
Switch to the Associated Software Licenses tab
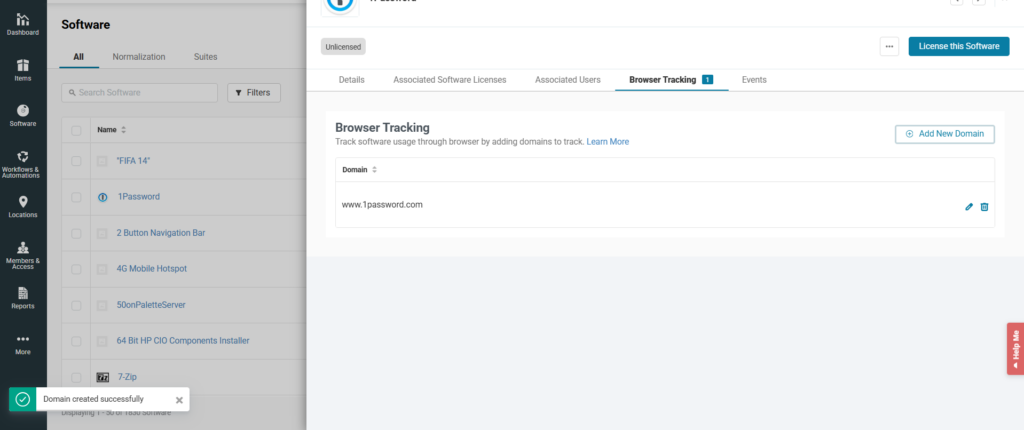click(x=449, y=79)
